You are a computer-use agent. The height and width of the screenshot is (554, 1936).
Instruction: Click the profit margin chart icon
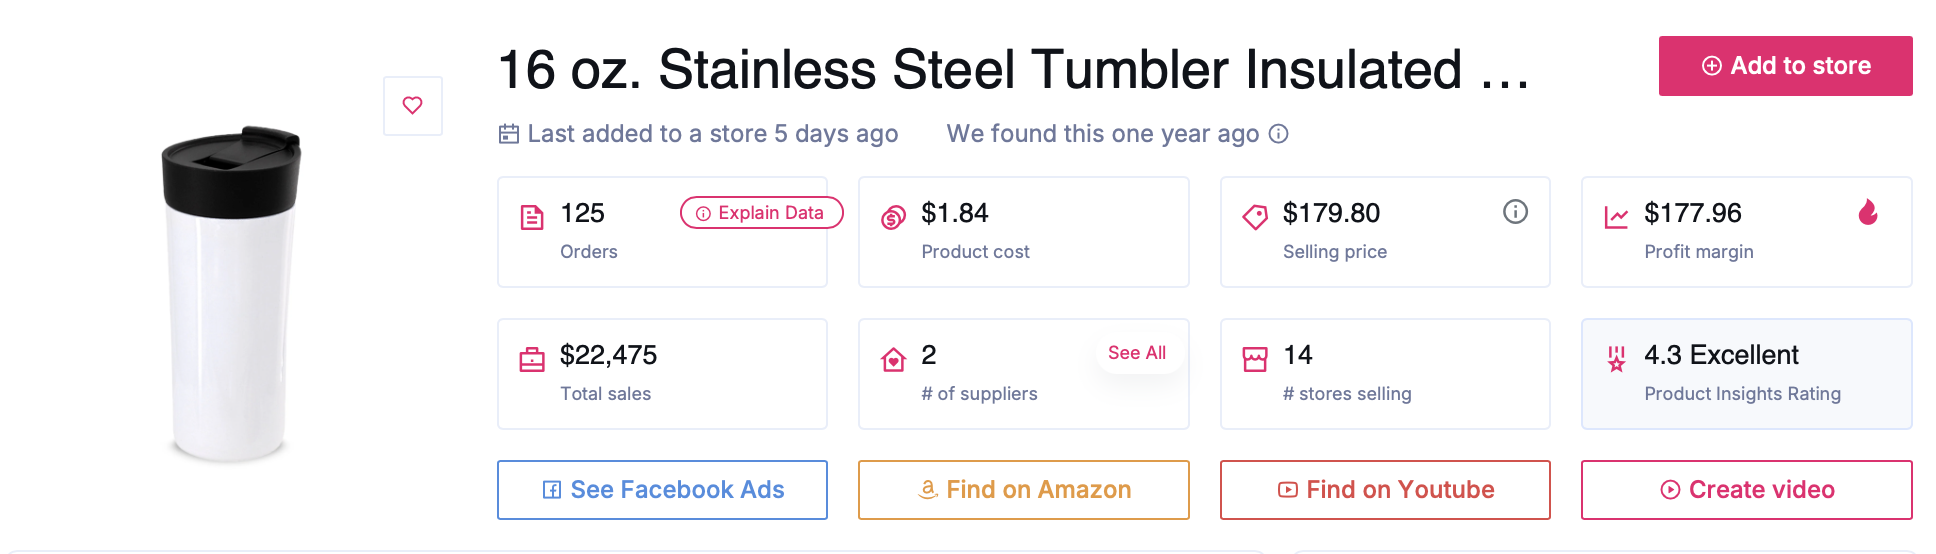coord(1616,217)
